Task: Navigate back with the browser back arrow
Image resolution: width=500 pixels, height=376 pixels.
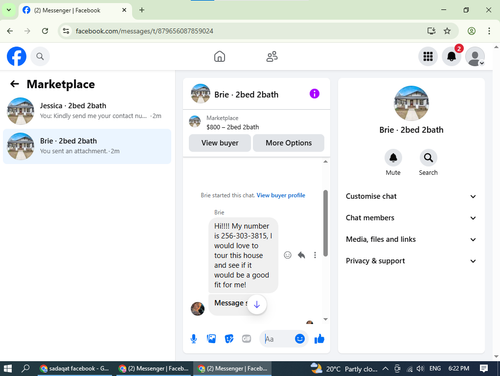Action: pyautogui.click(x=10, y=31)
